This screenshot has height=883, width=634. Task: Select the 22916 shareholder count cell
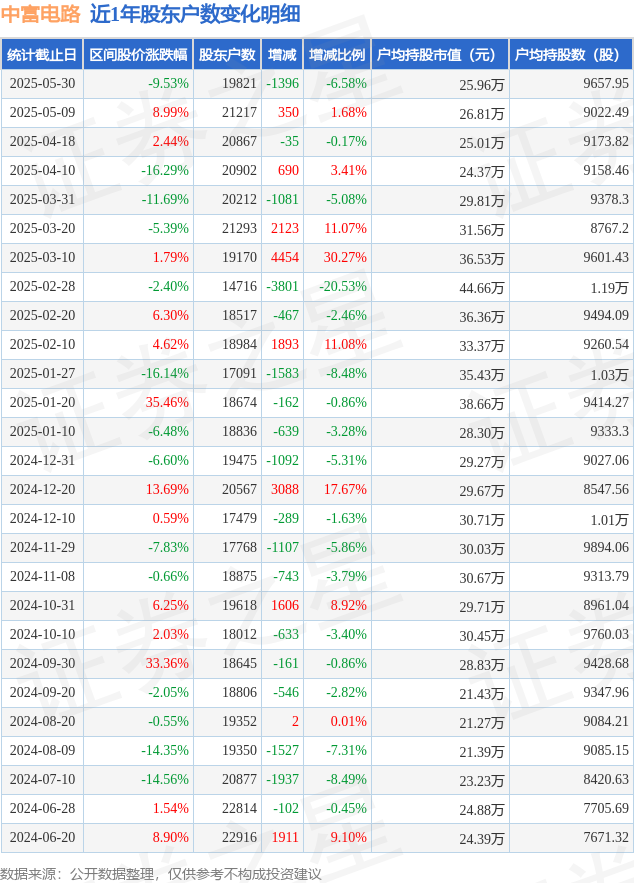[239, 837]
